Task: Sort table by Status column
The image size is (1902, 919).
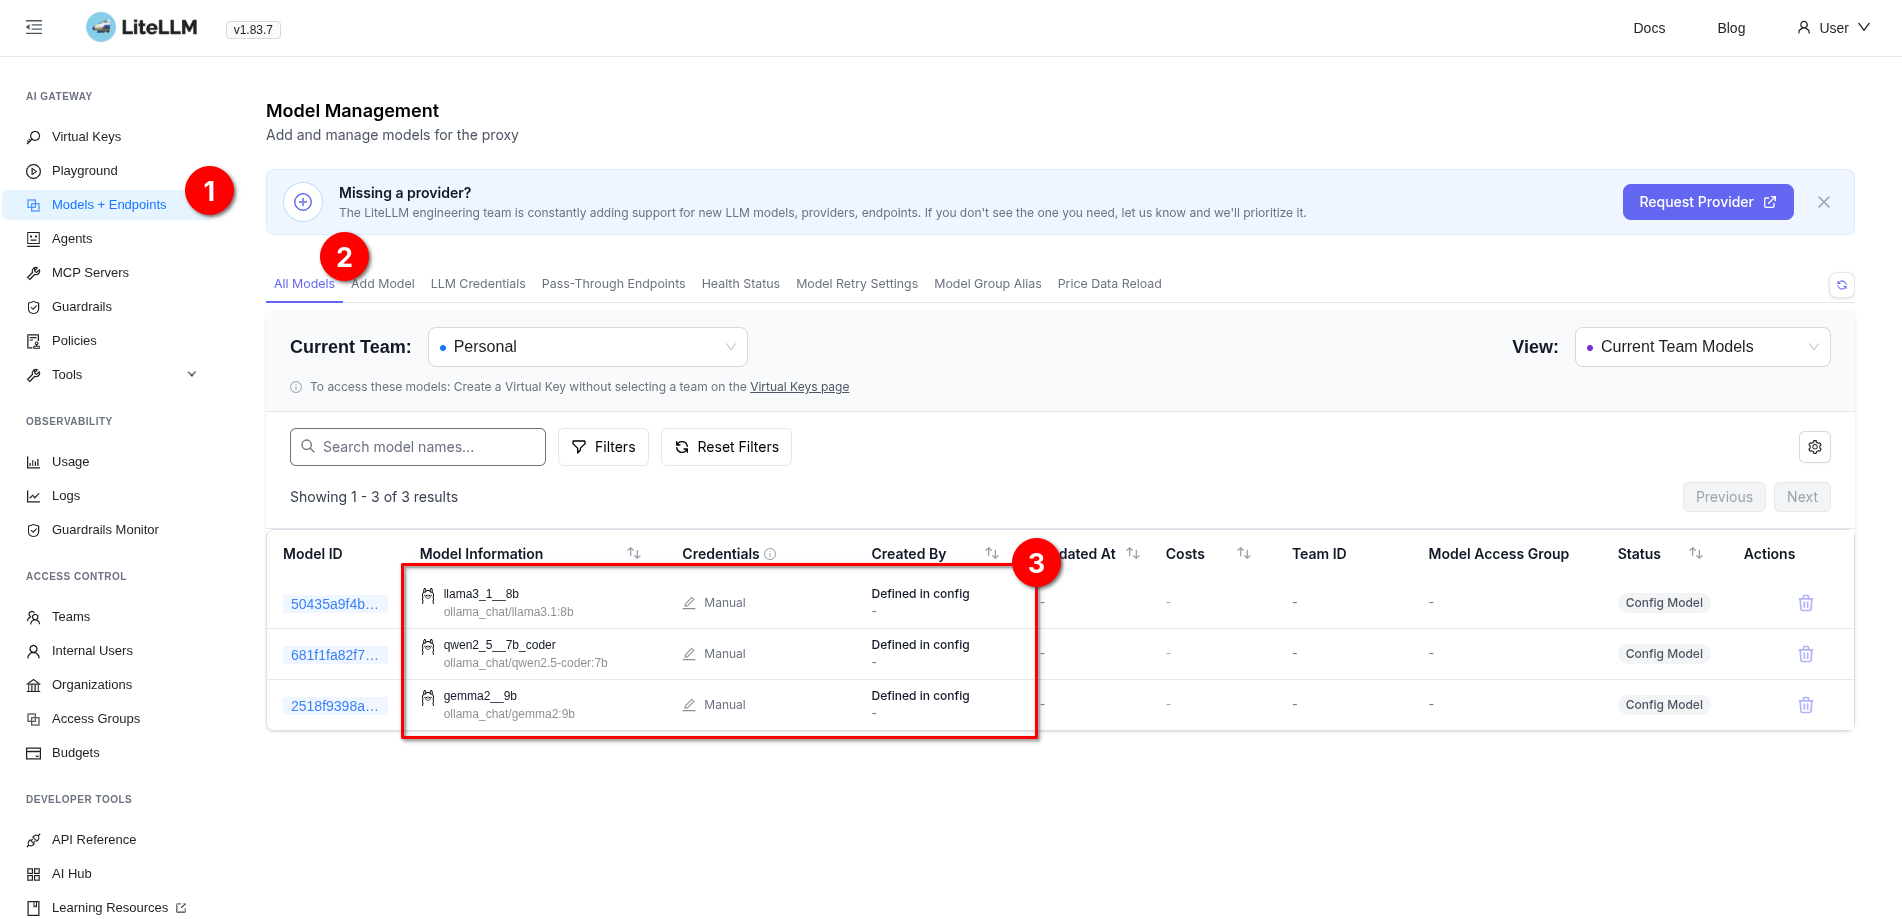Action: [x=1696, y=553]
